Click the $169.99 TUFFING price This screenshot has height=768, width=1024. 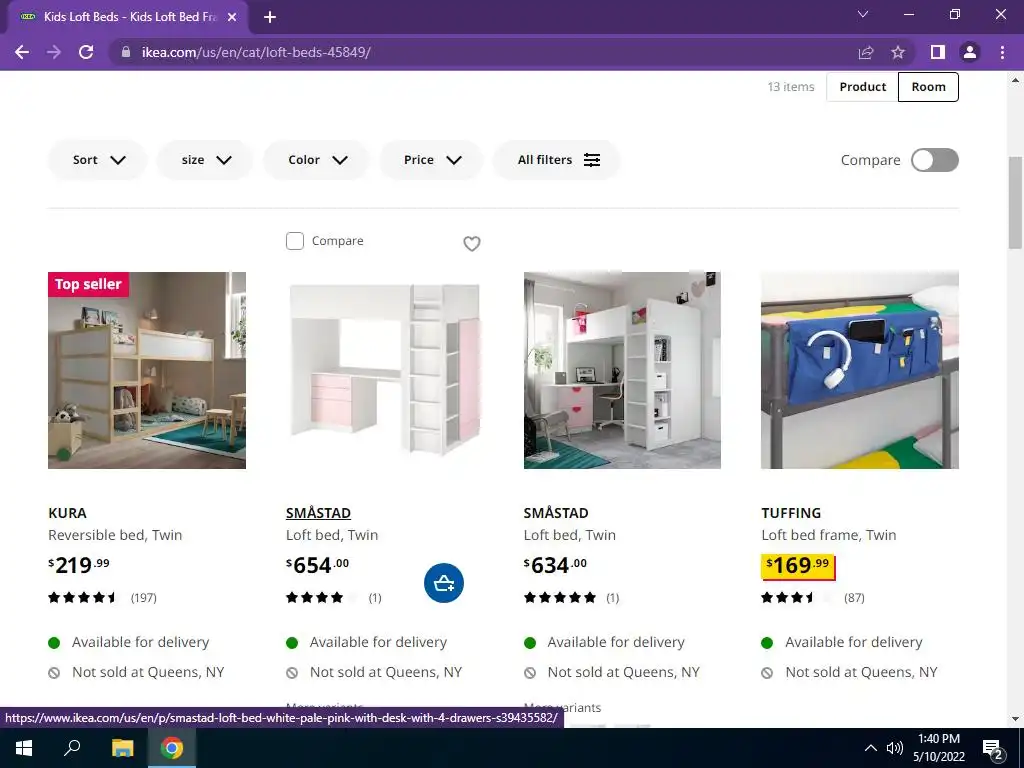(797, 566)
